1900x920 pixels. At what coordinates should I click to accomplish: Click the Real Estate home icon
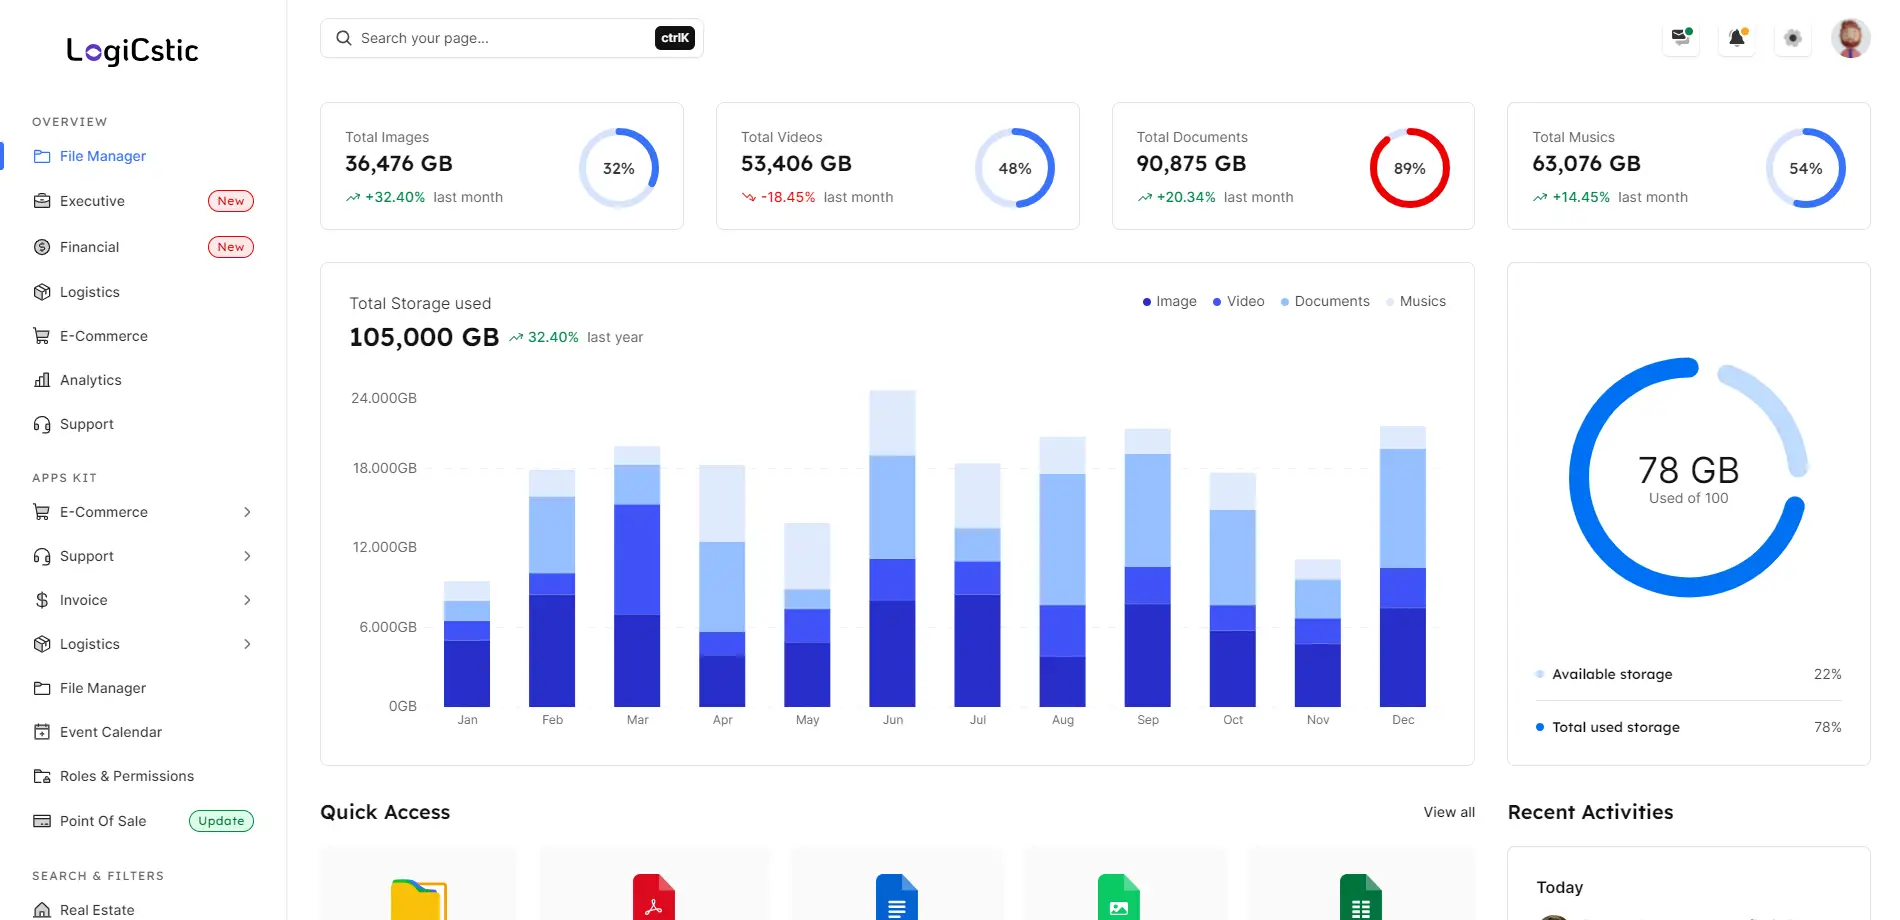(x=42, y=910)
